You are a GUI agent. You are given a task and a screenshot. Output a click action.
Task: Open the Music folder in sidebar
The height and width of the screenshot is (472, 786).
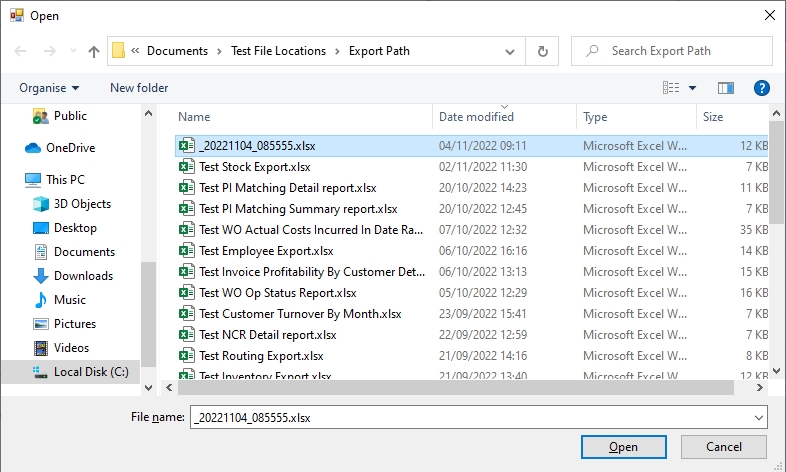pyautogui.click(x=70, y=300)
